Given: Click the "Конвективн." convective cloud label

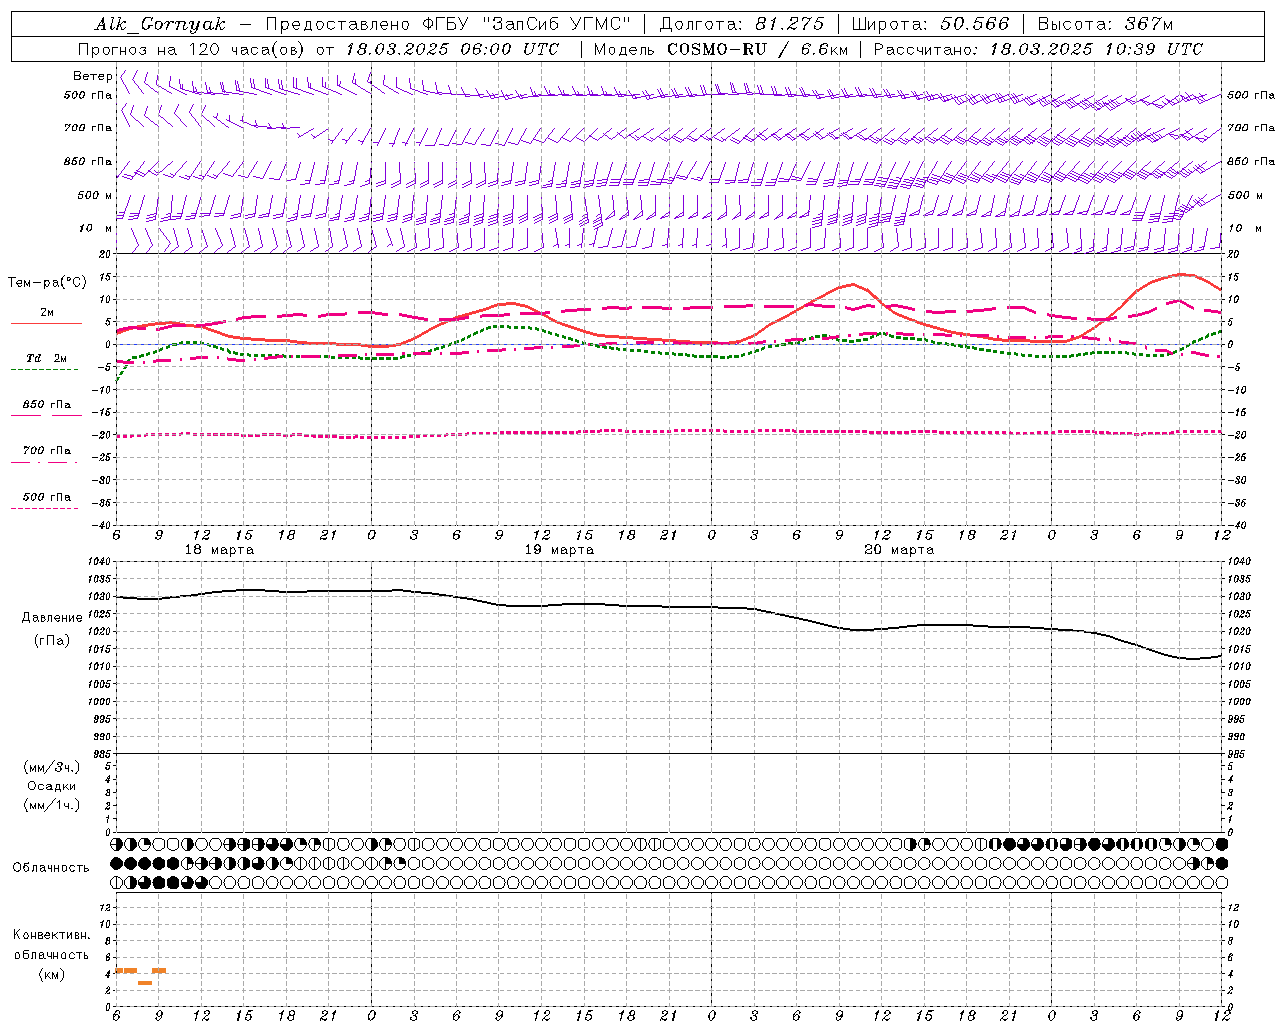Looking at the screenshot, I should (52, 935).
